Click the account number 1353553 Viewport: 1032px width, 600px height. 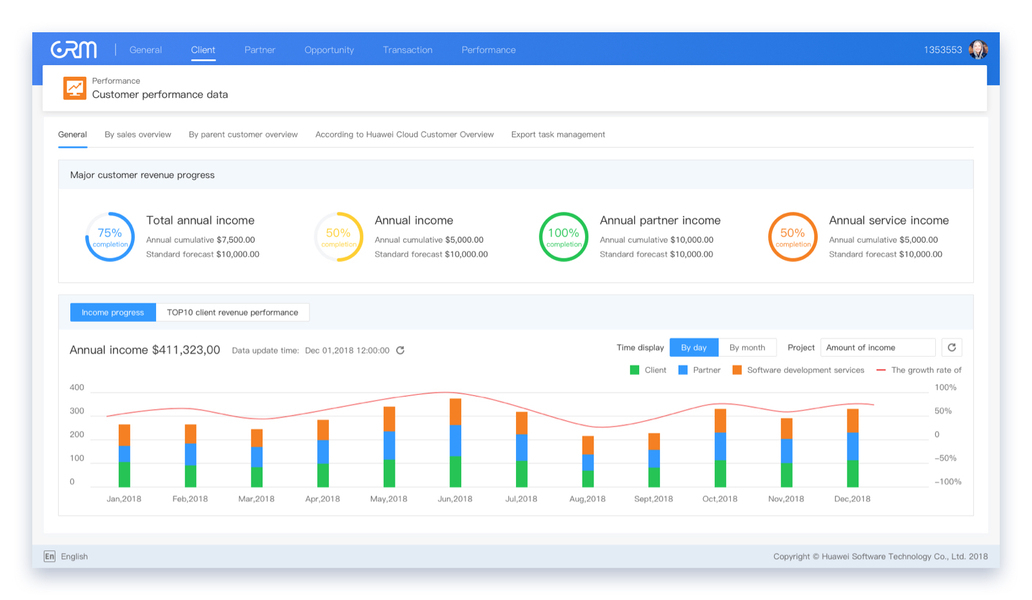[942, 49]
